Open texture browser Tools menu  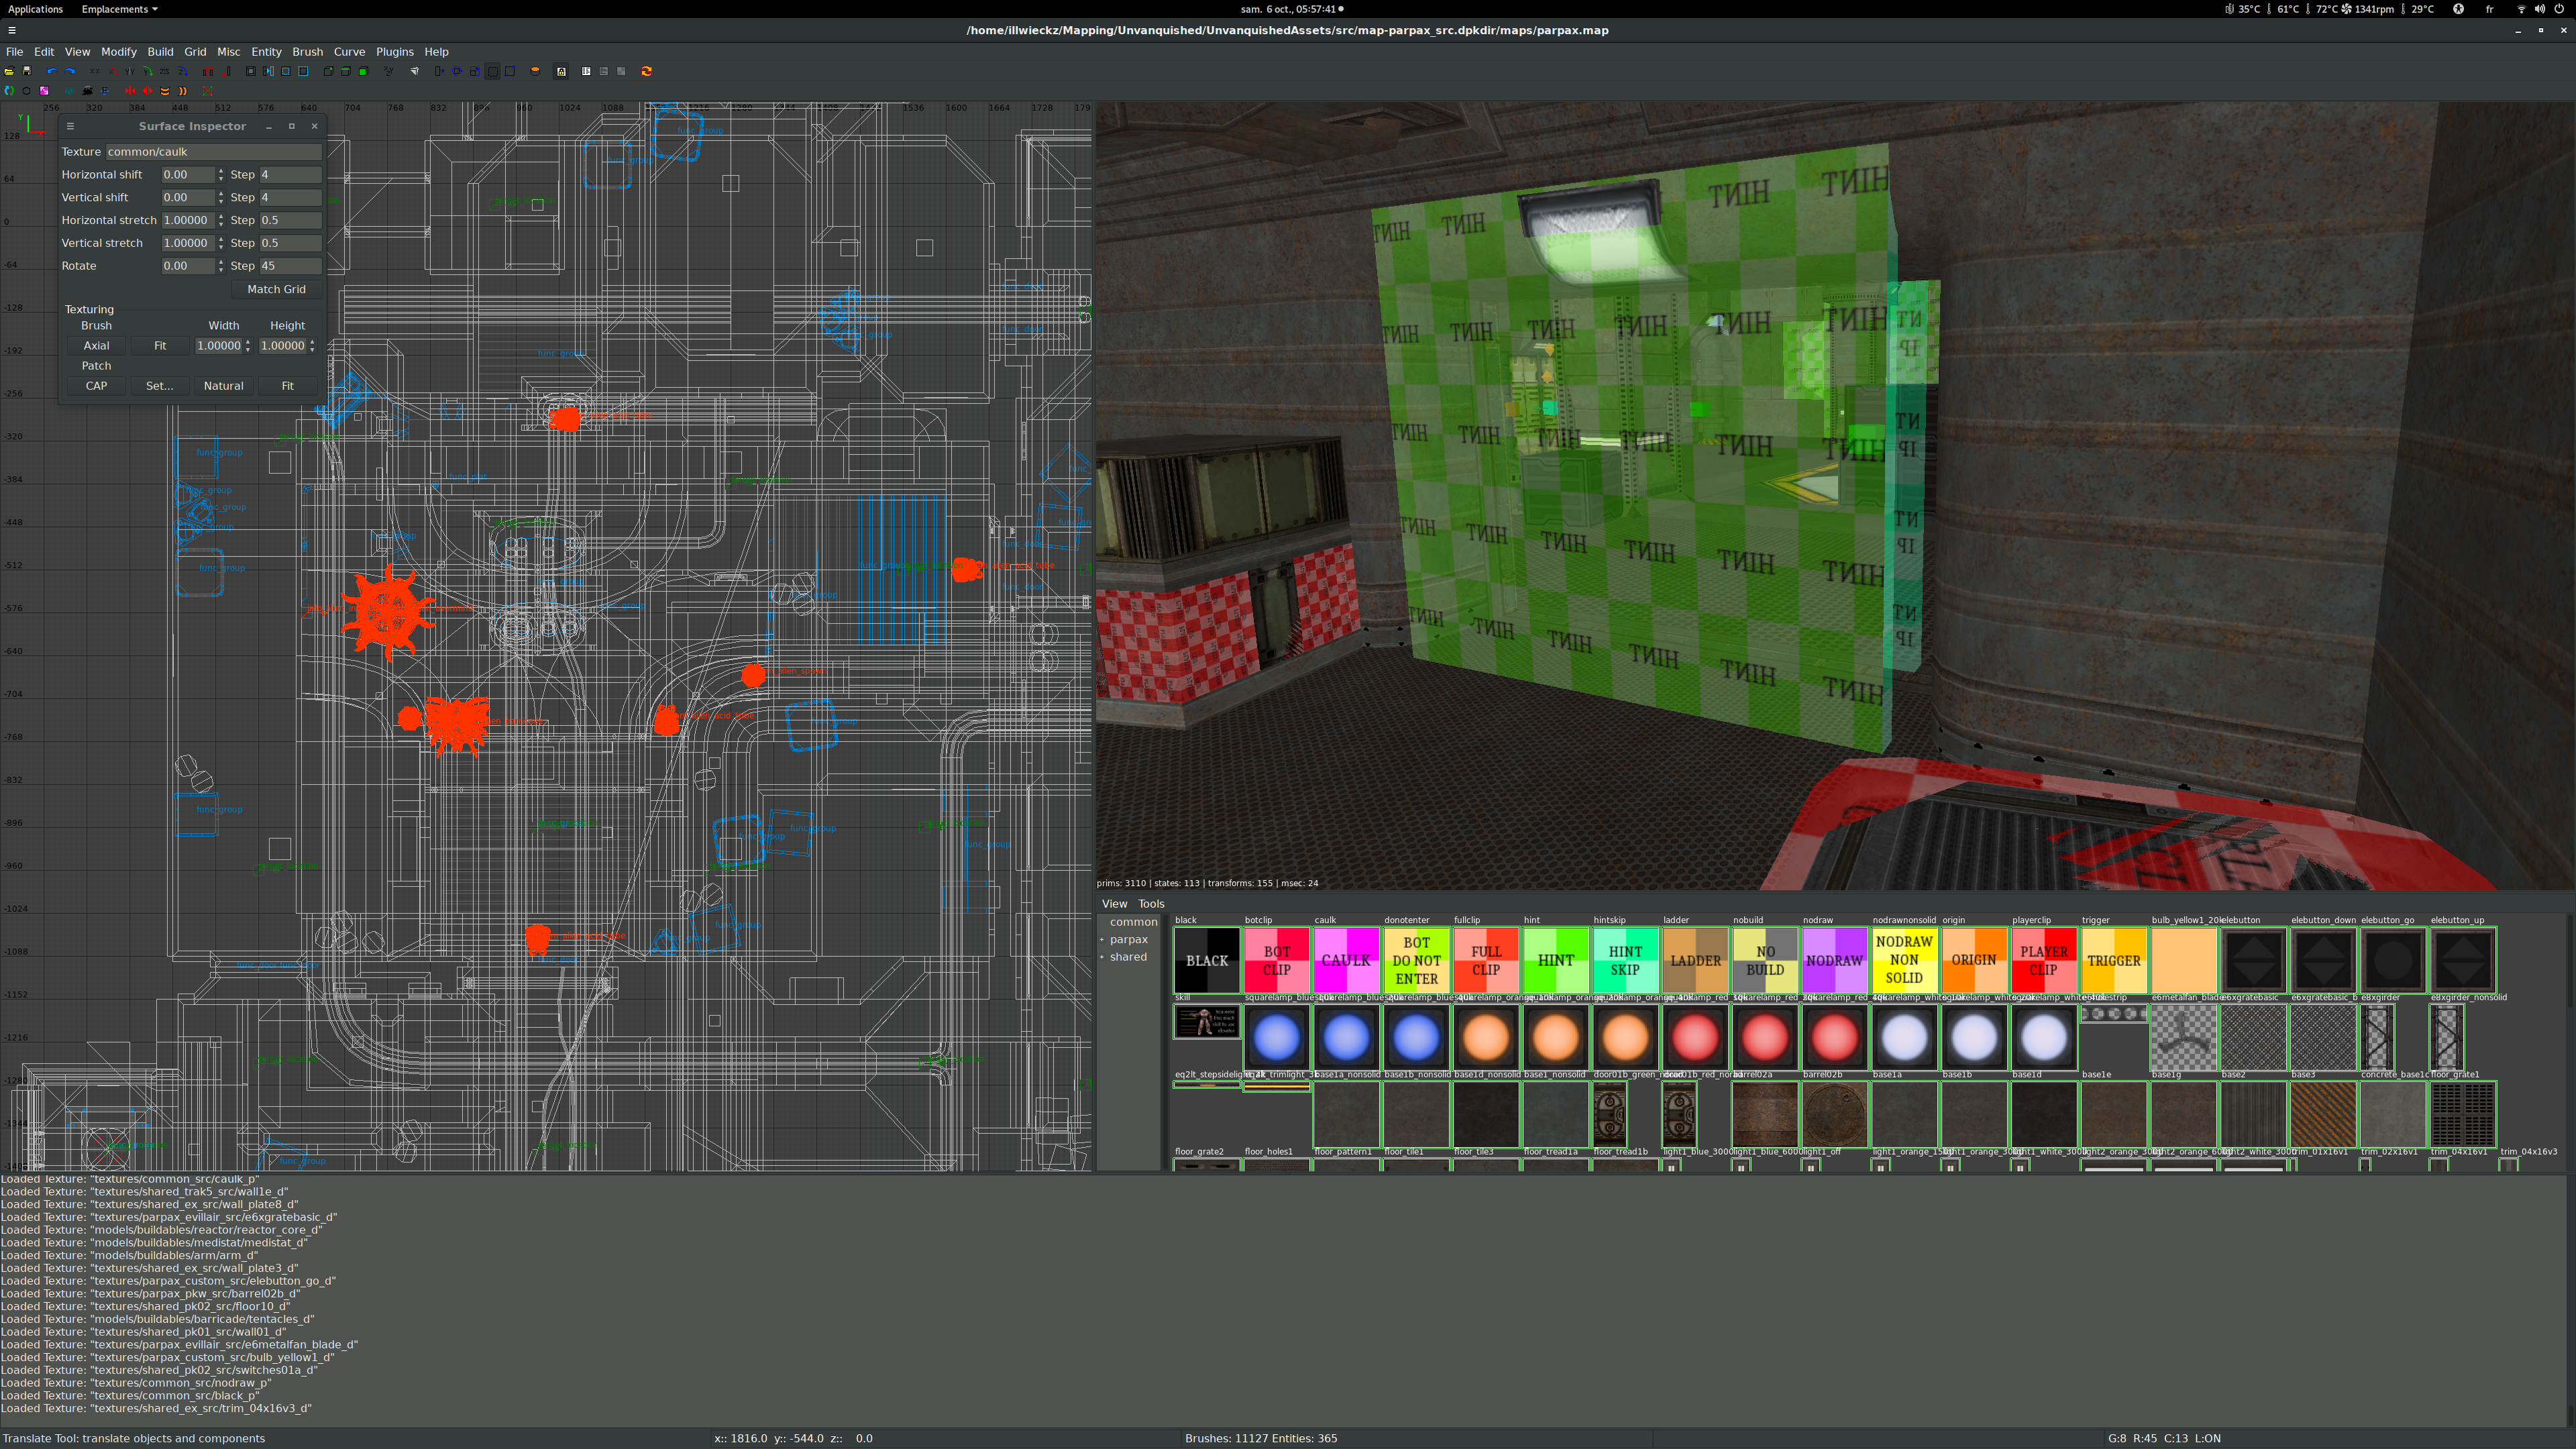pos(1151,904)
